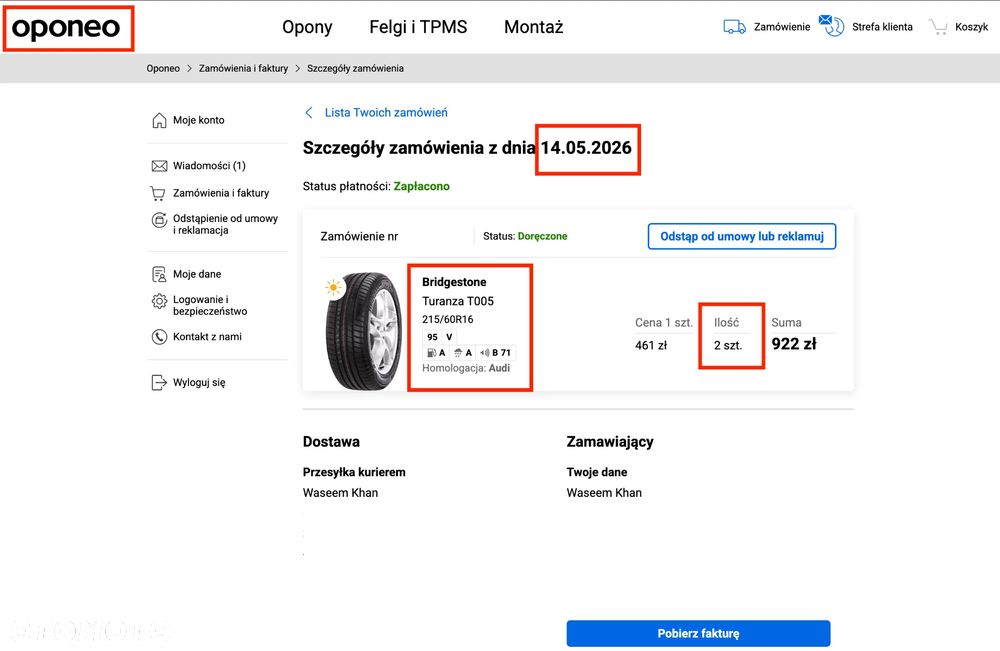Click Zamówienia i faktury breadcrumb link

244,68
